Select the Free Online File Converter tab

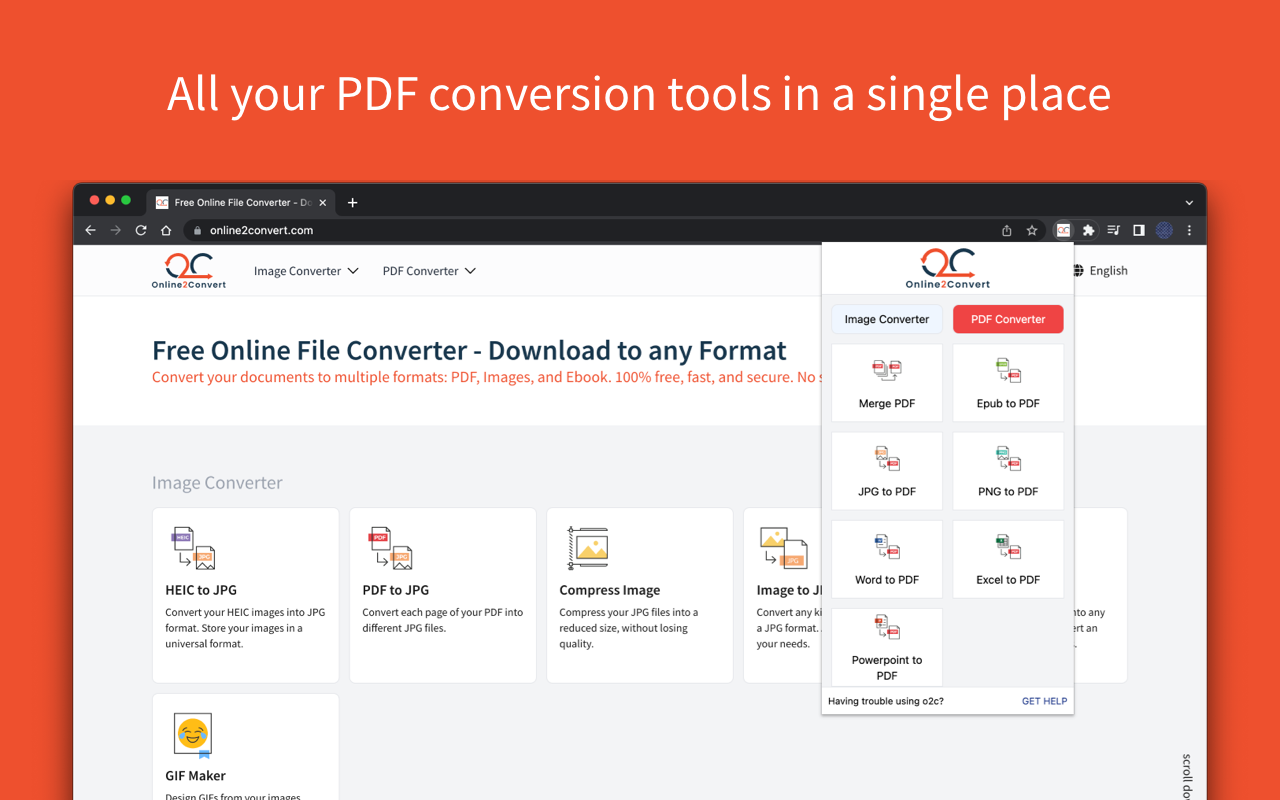(241, 202)
